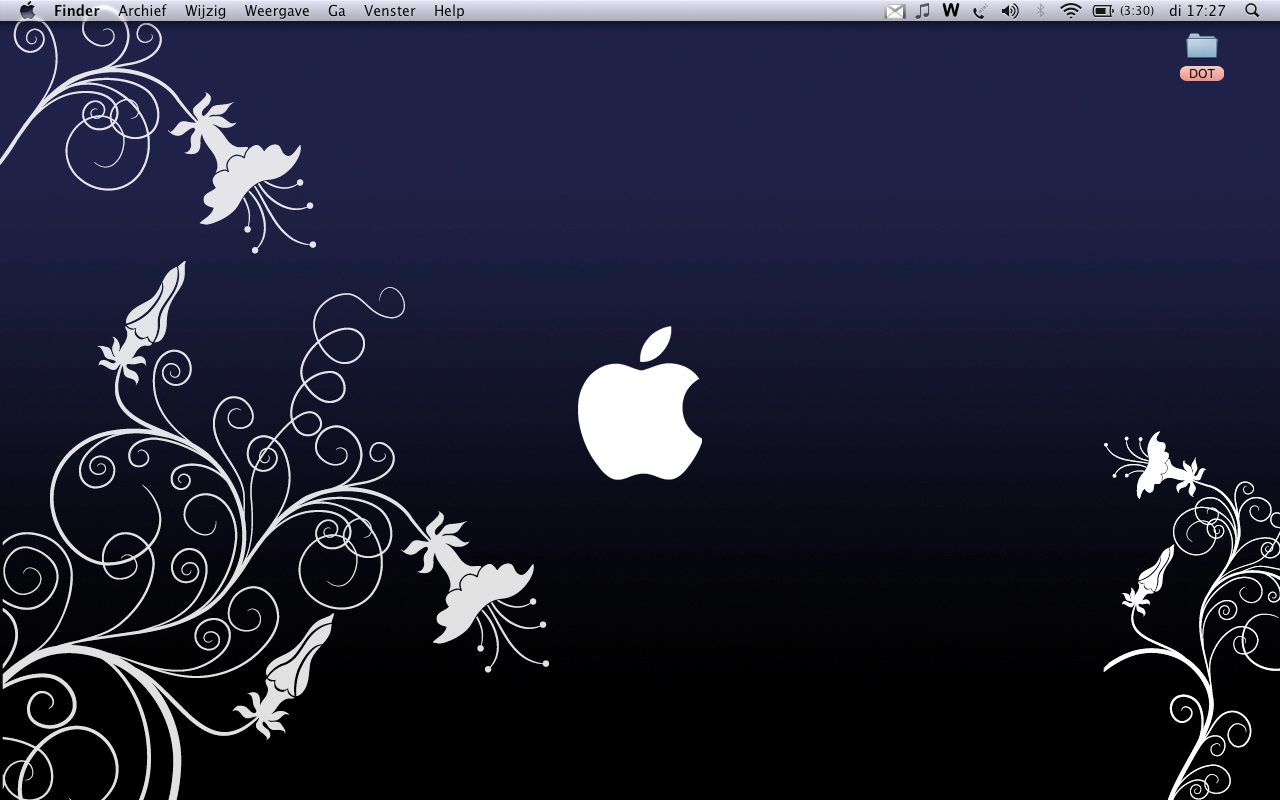Open the Ga menu
Viewport: 1280px width, 800px height.
pos(337,10)
